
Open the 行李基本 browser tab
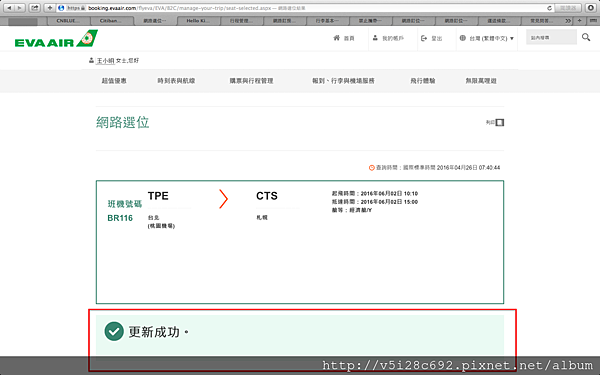tap(328, 21)
